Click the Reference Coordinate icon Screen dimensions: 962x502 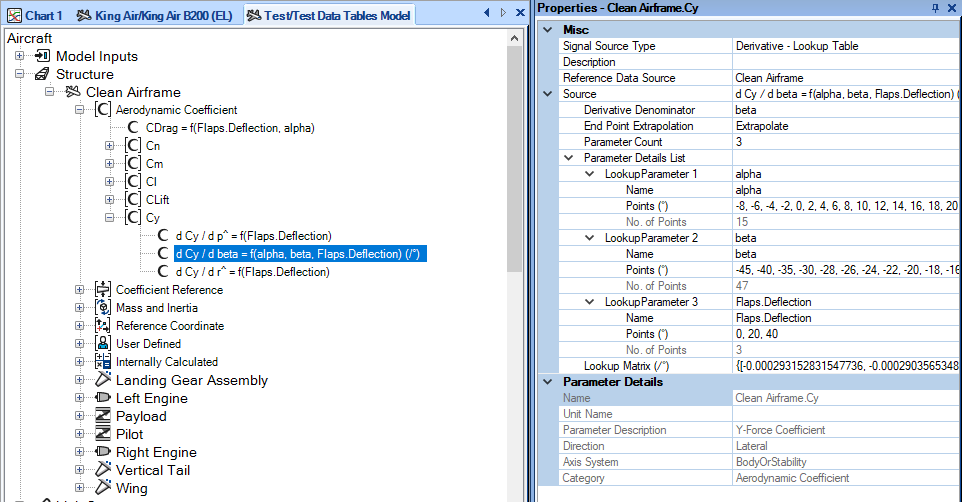click(103, 325)
